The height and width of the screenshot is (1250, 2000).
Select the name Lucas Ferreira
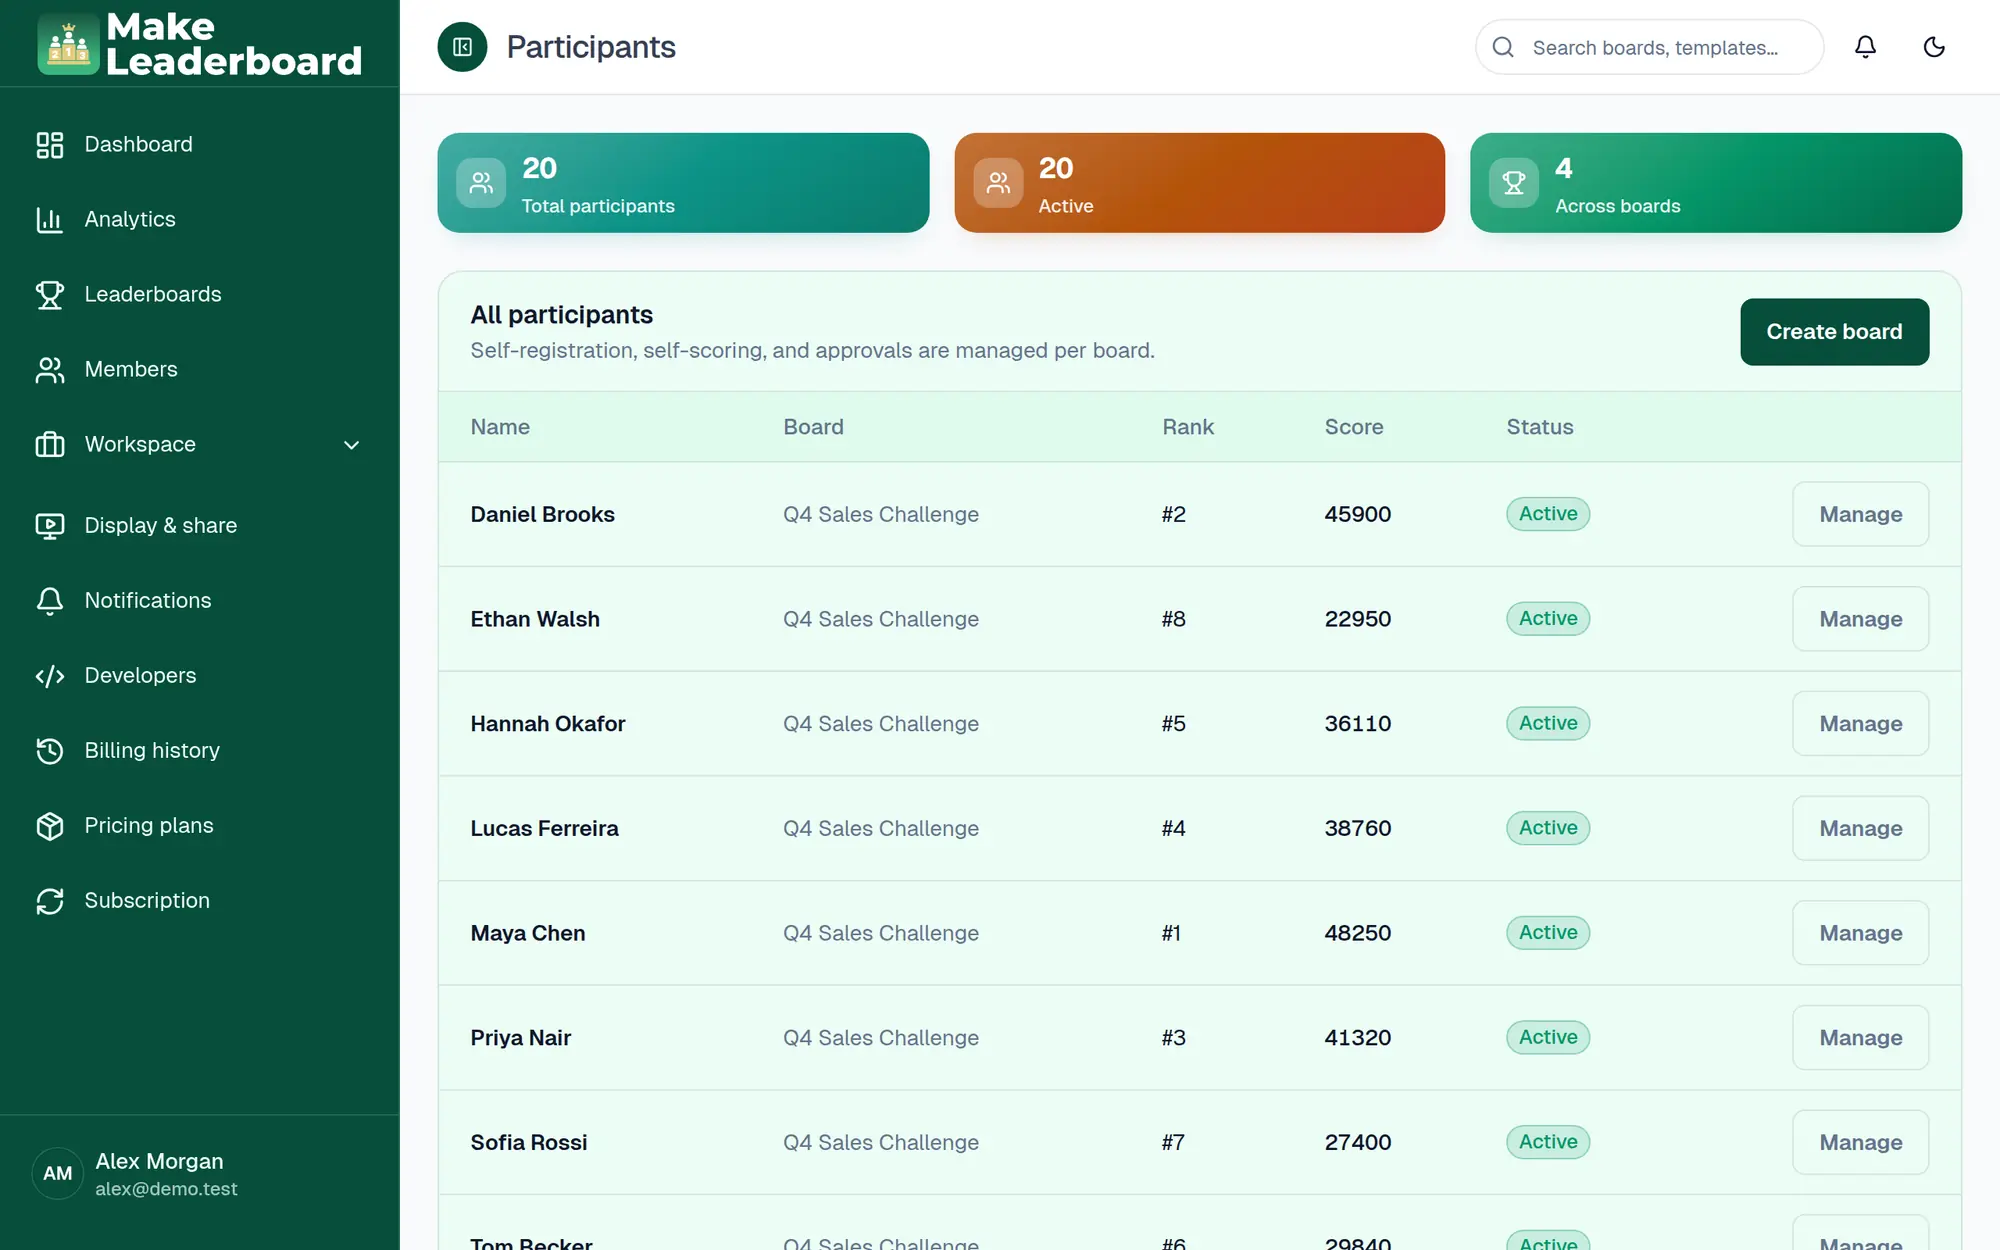point(544,828)
